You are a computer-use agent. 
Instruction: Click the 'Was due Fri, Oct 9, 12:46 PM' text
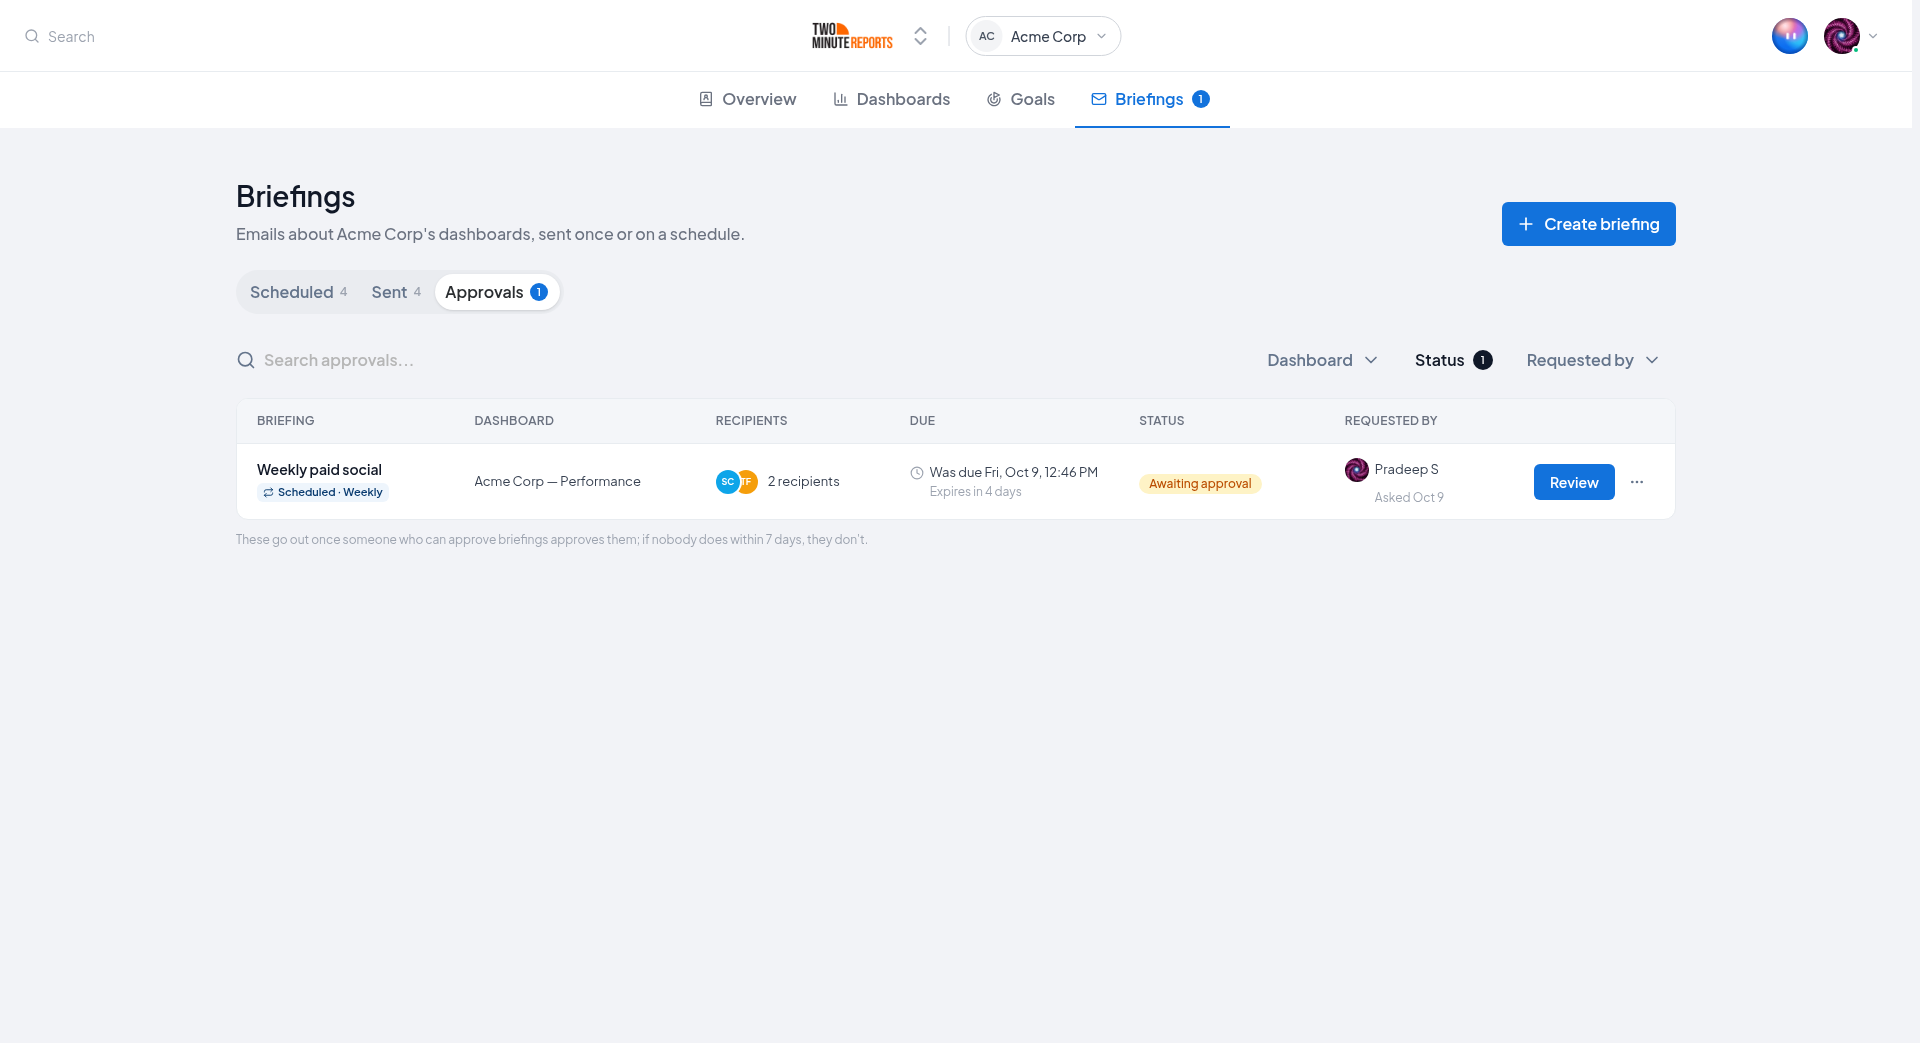[1013, 473]
